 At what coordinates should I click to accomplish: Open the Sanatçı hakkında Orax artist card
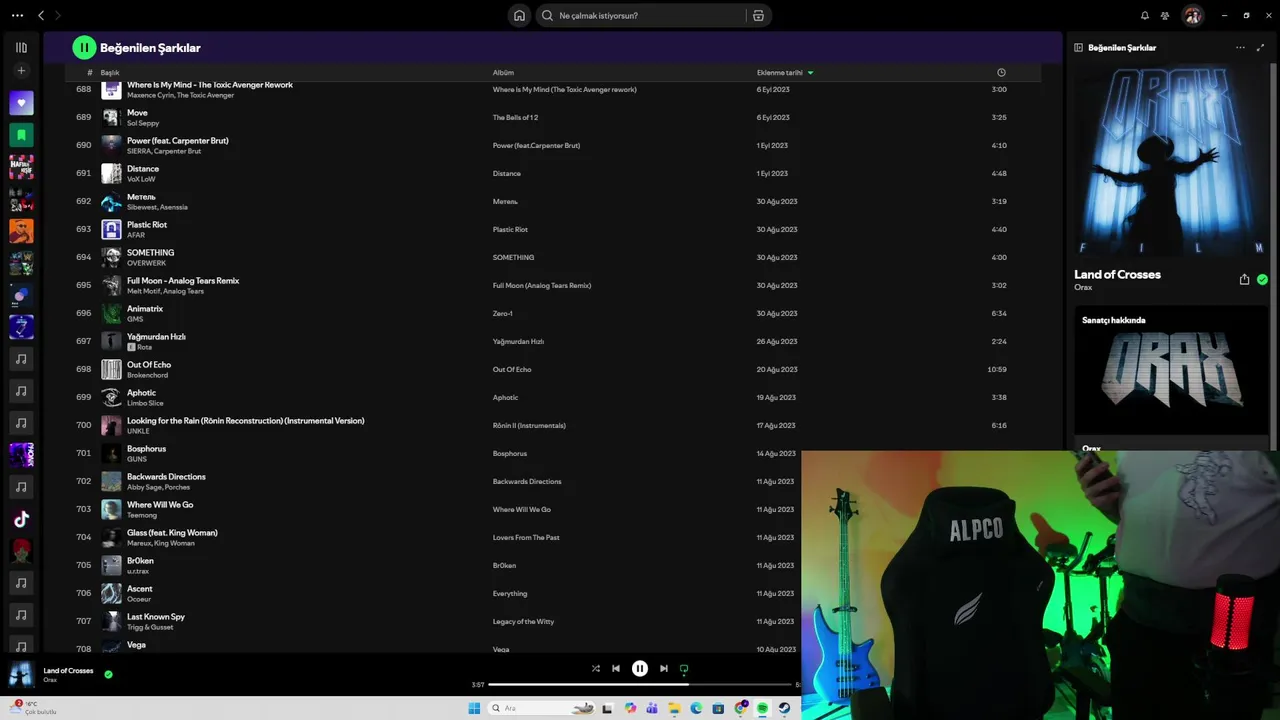click(1171, 377)
